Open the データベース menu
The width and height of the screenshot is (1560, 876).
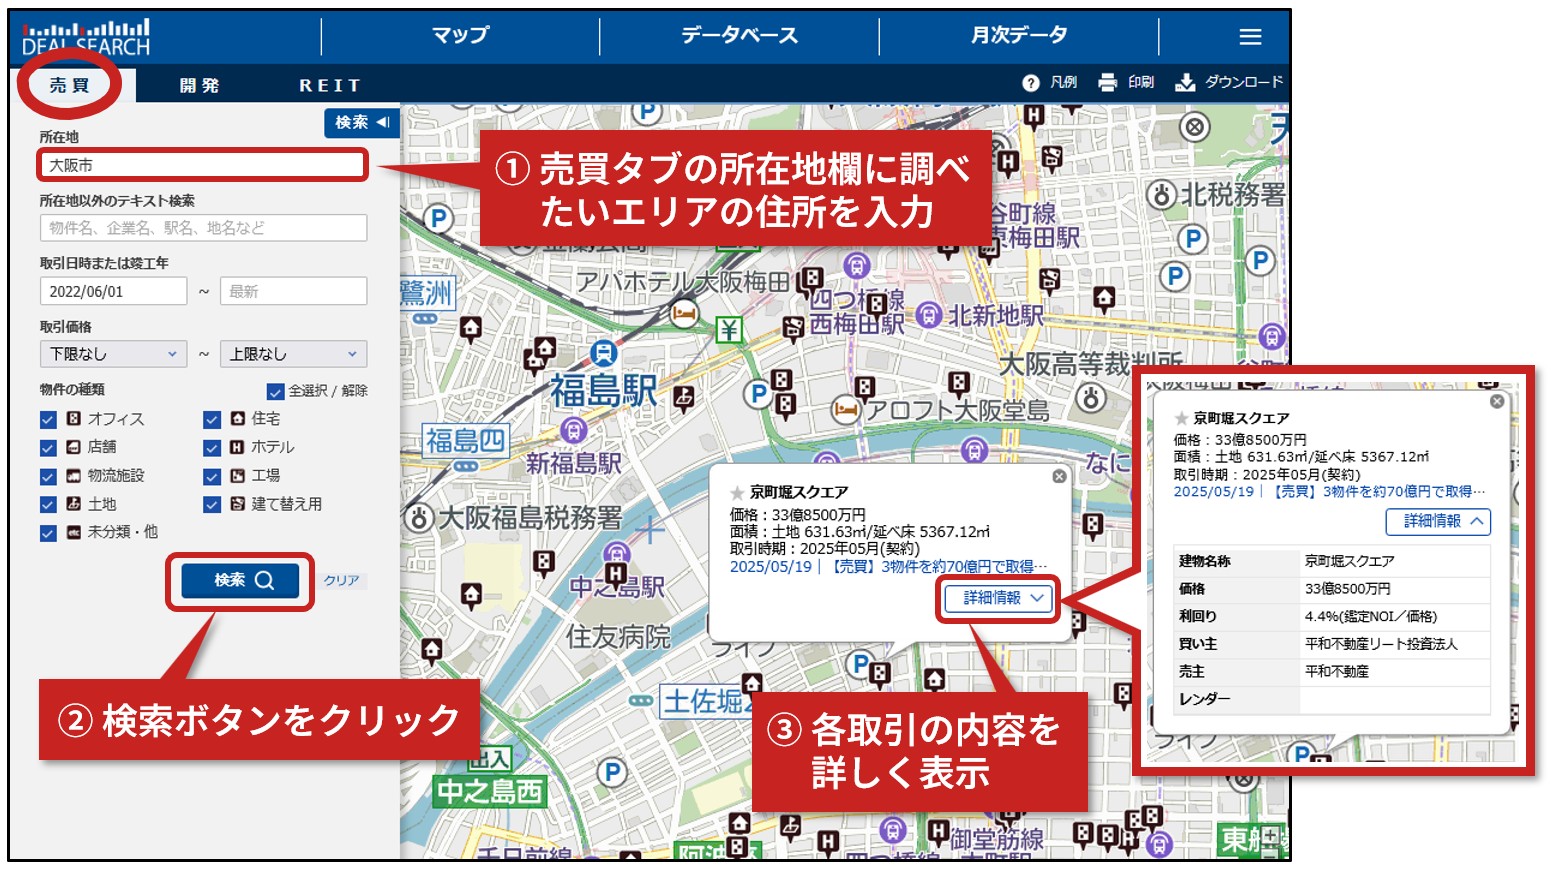point(739,36)
